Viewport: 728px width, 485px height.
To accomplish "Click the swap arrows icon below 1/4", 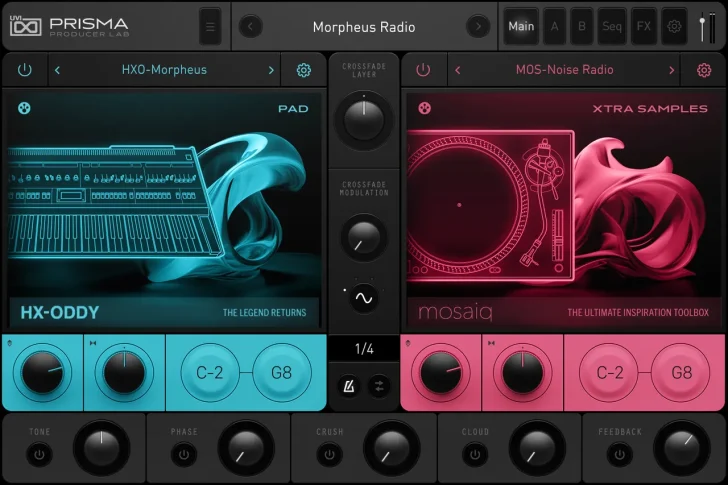I will (x=378, y=385).
